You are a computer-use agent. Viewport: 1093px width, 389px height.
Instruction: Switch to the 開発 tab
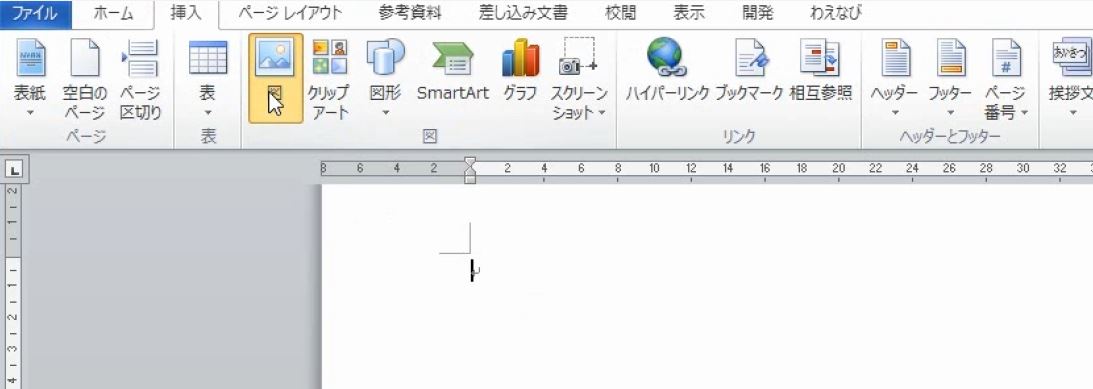tap(758, 13)
